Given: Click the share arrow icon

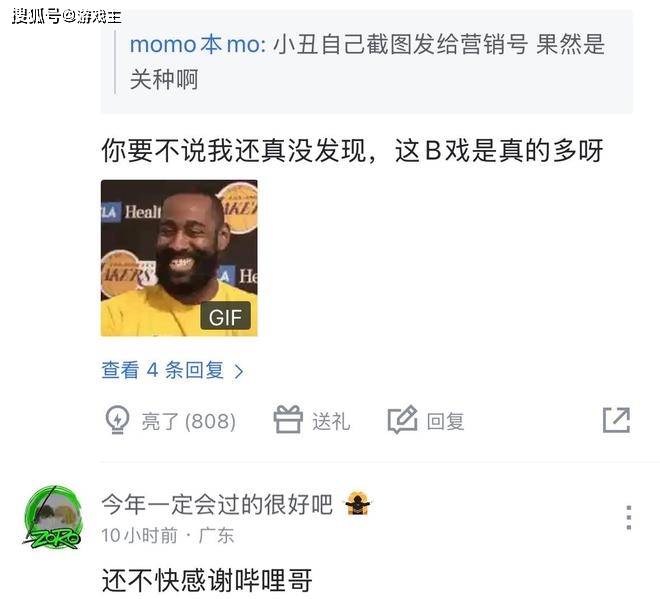Looking at the screenshot, I should pyautogui.click(x=616, y=420).
